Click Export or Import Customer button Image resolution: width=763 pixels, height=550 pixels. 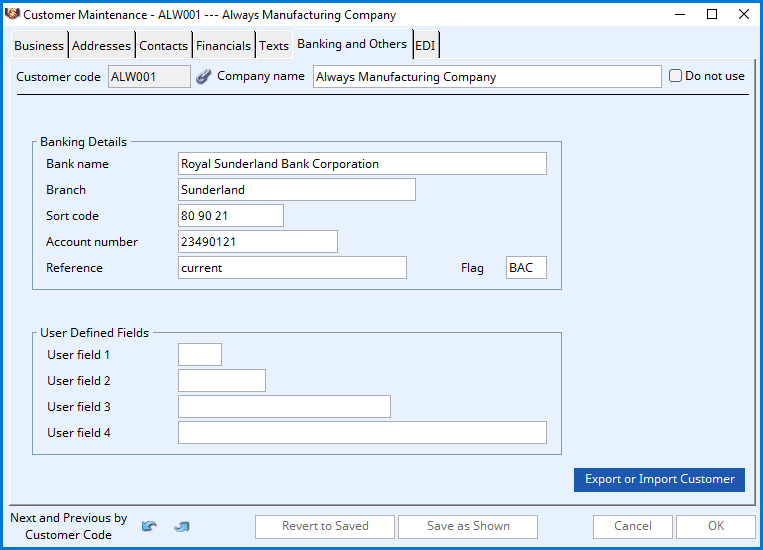click(x=659, y=479)
